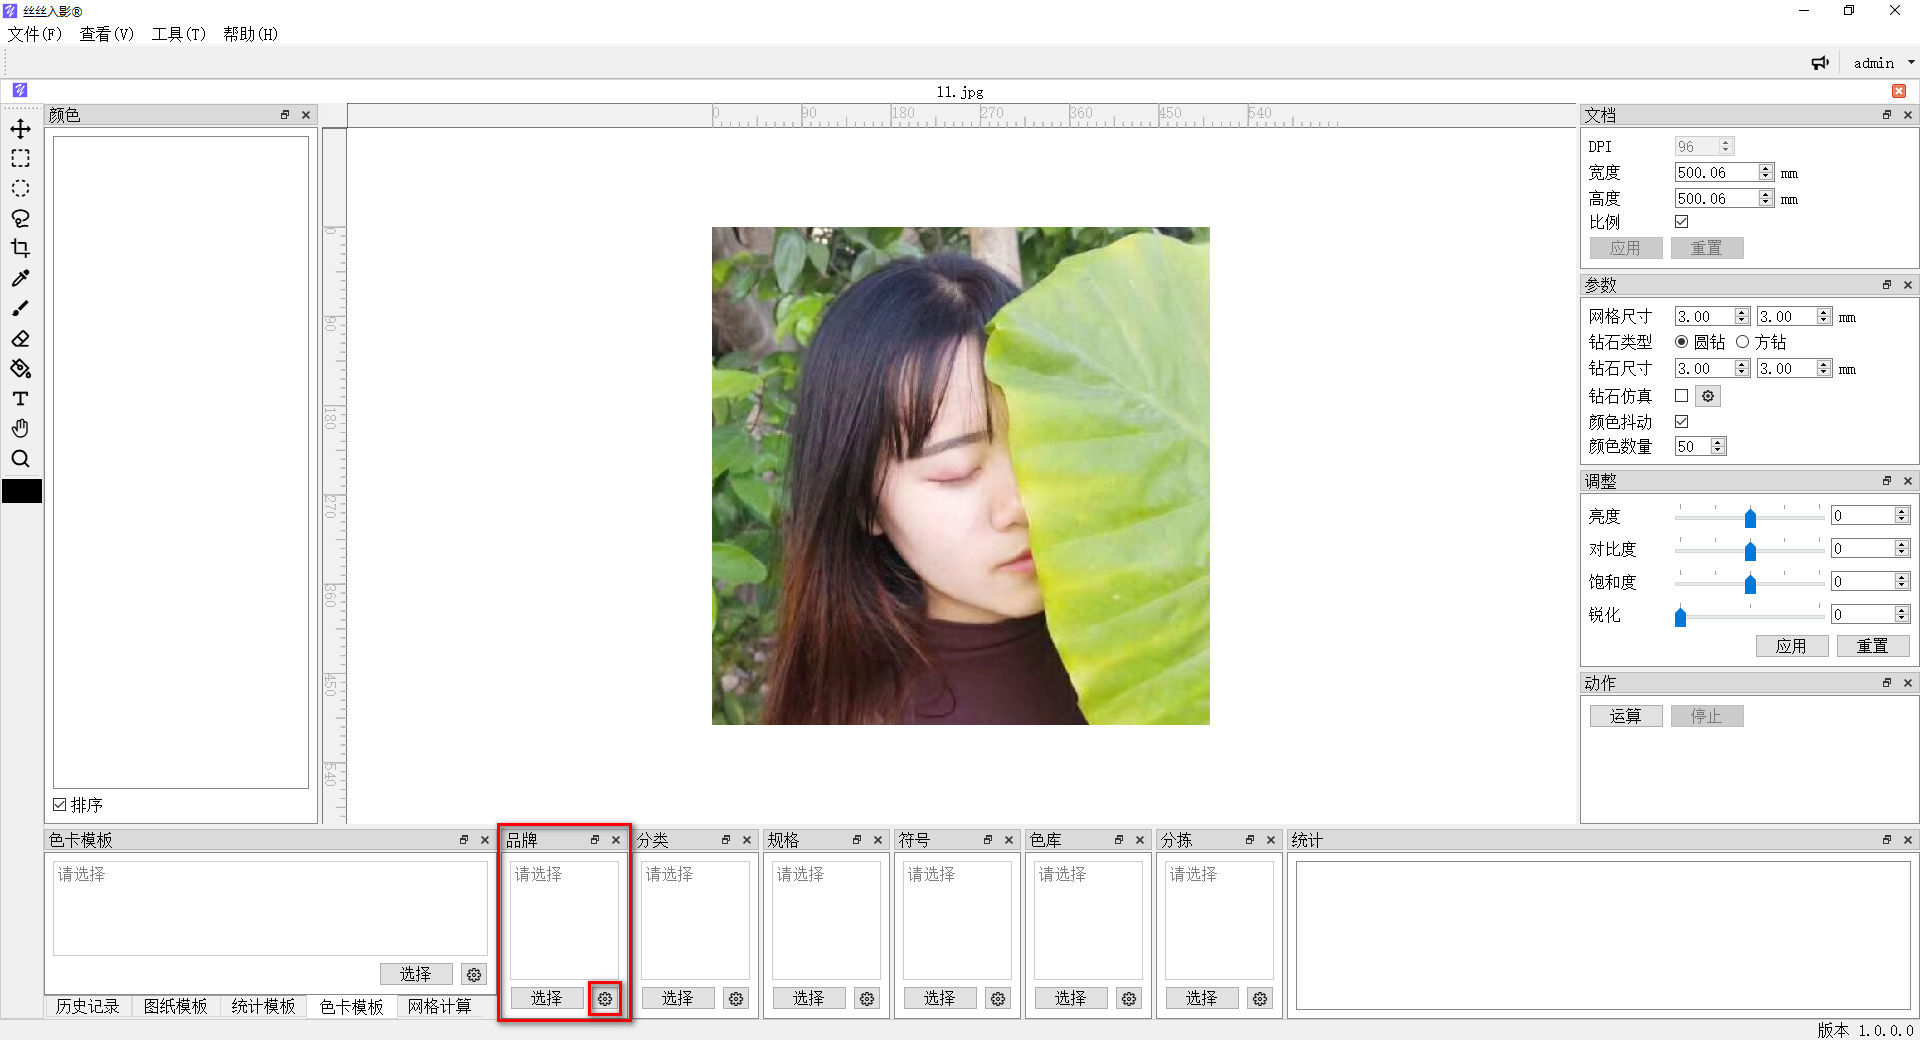This screenshot has width=1920, height=1040.
Task: Activate the Text tool
Action: click(x=20, y=399)
